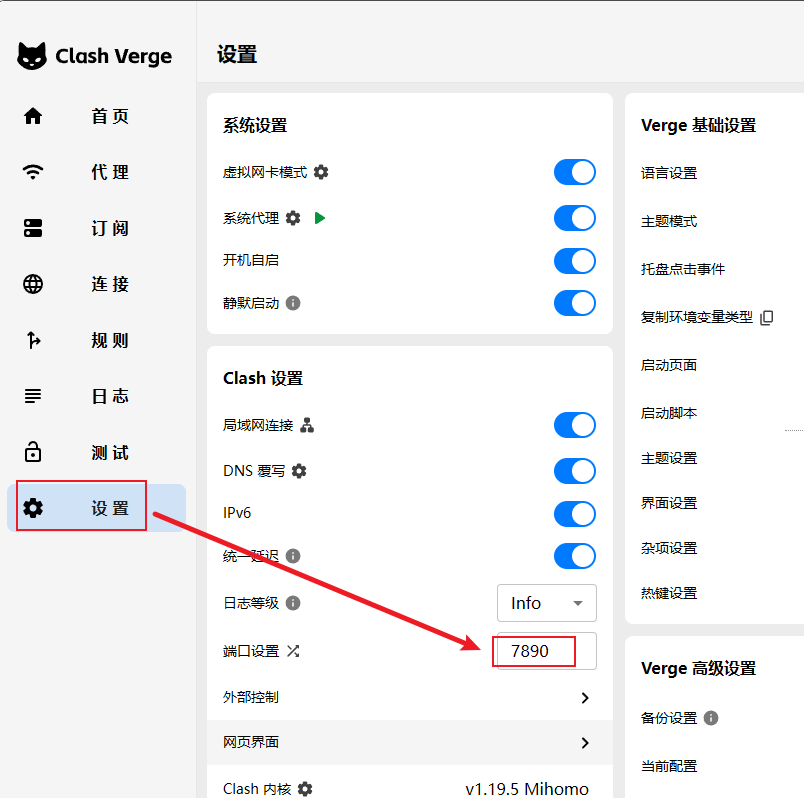Click info icon next to 日志等级
The image size is (804, 798).
point(293,603)
